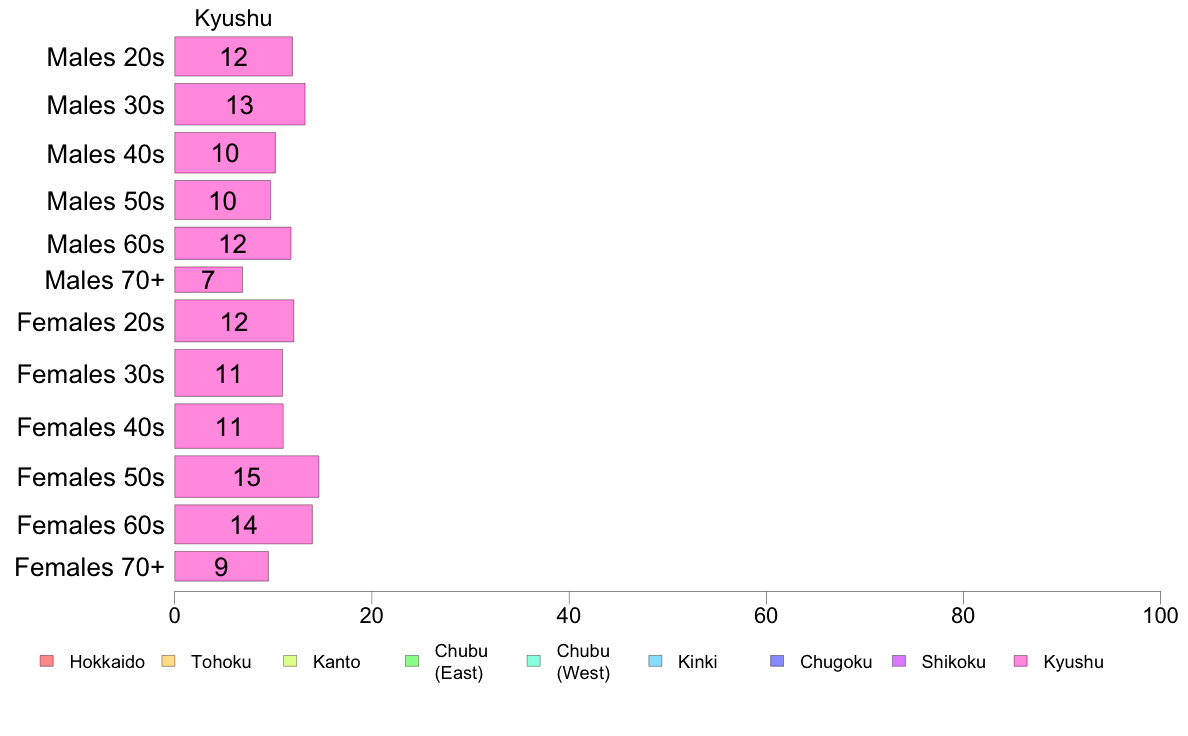
Task: Click the Males 20s bar
Action: 233,57
